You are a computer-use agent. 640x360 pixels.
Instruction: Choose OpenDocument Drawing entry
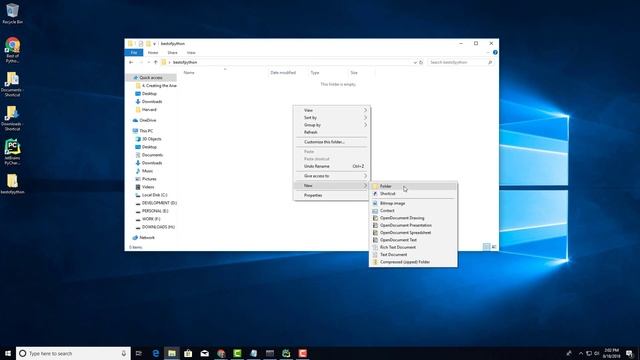[x=413, y=218]
